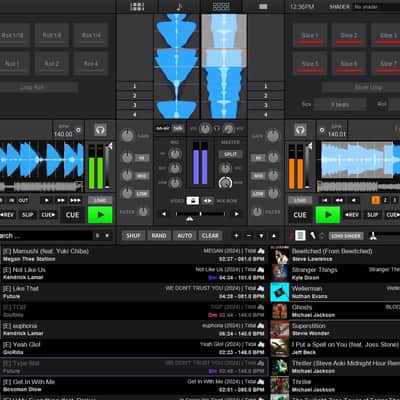Hit the left deck CUE button
Viewport: 400px width, 400px height.
click(x=72, y=215)
